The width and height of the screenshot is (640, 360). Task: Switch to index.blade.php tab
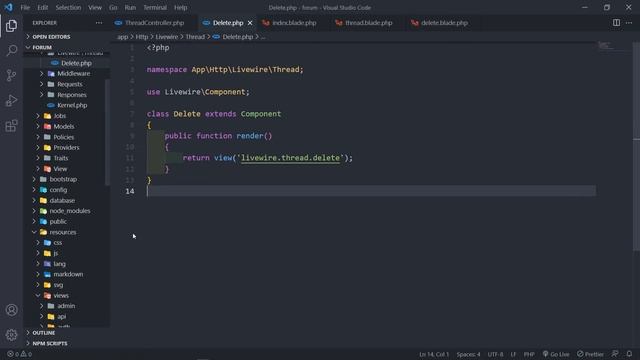[294, 23]
